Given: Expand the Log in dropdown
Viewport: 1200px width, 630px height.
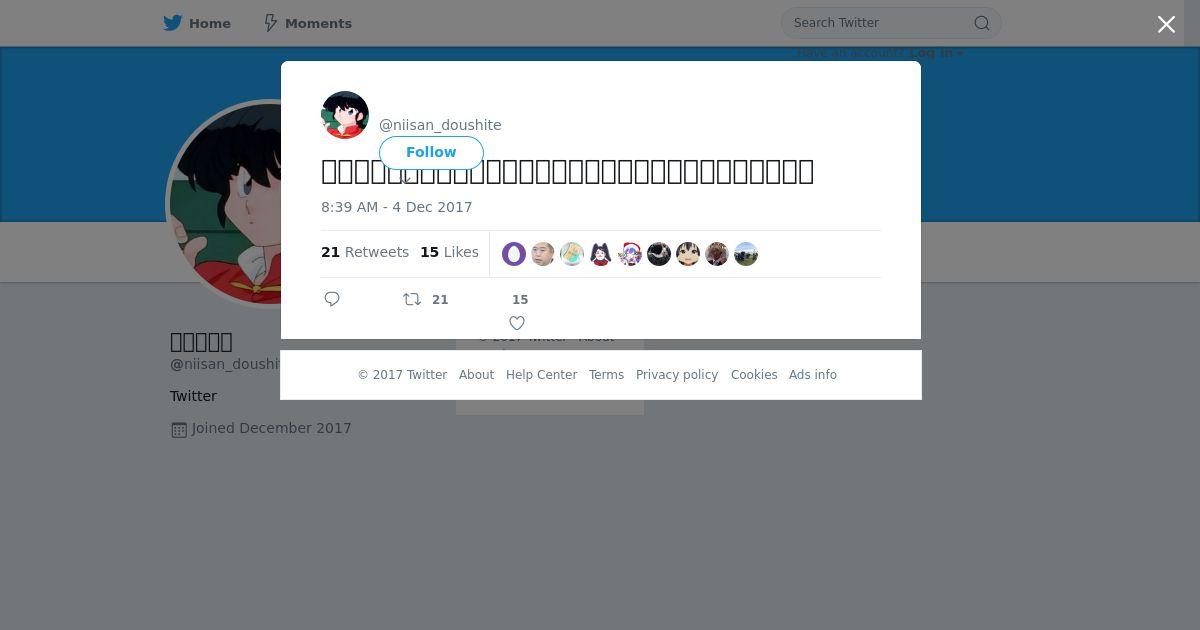Looking at the screenshot, I should pyautogui.click(x=936, y=52).
